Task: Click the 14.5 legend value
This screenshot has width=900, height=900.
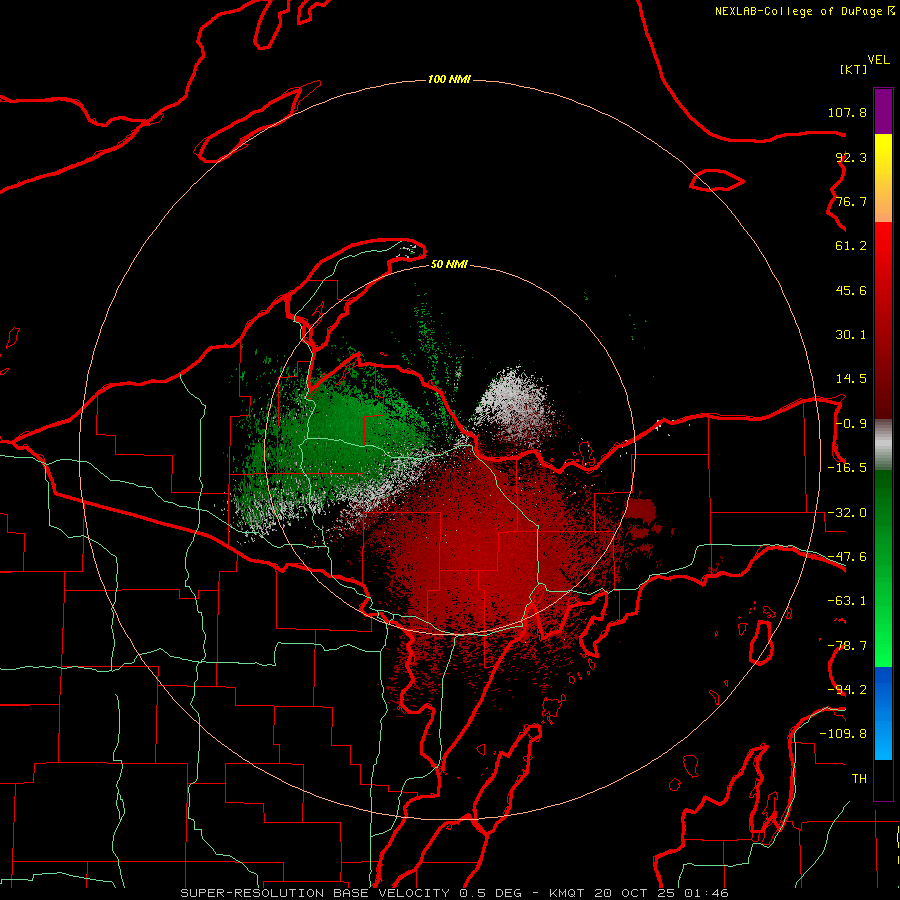Action: [851, 379]
